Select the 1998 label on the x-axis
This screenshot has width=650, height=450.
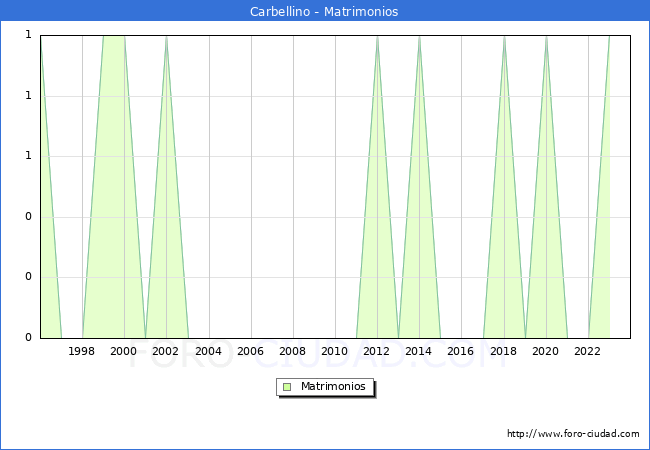(x=82, y=351)
